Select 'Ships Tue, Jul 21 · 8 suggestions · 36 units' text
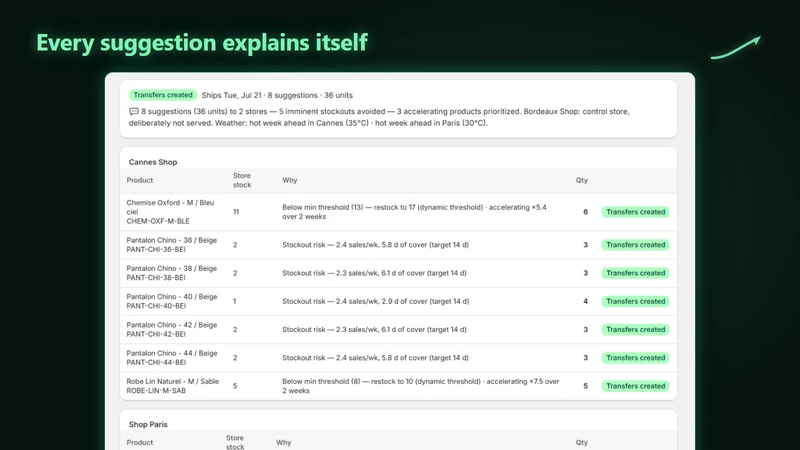The image size is (800, 450). (x=277, y=95)
